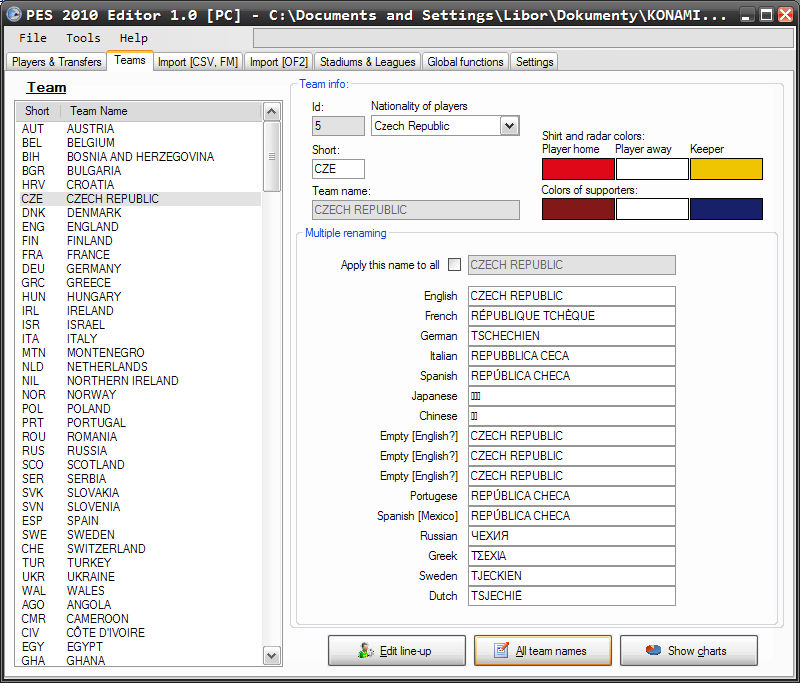The width and height of the screenshot is (800, 683).
Task: Open the Nationality of players dropdown
Action: pos(509,125)
